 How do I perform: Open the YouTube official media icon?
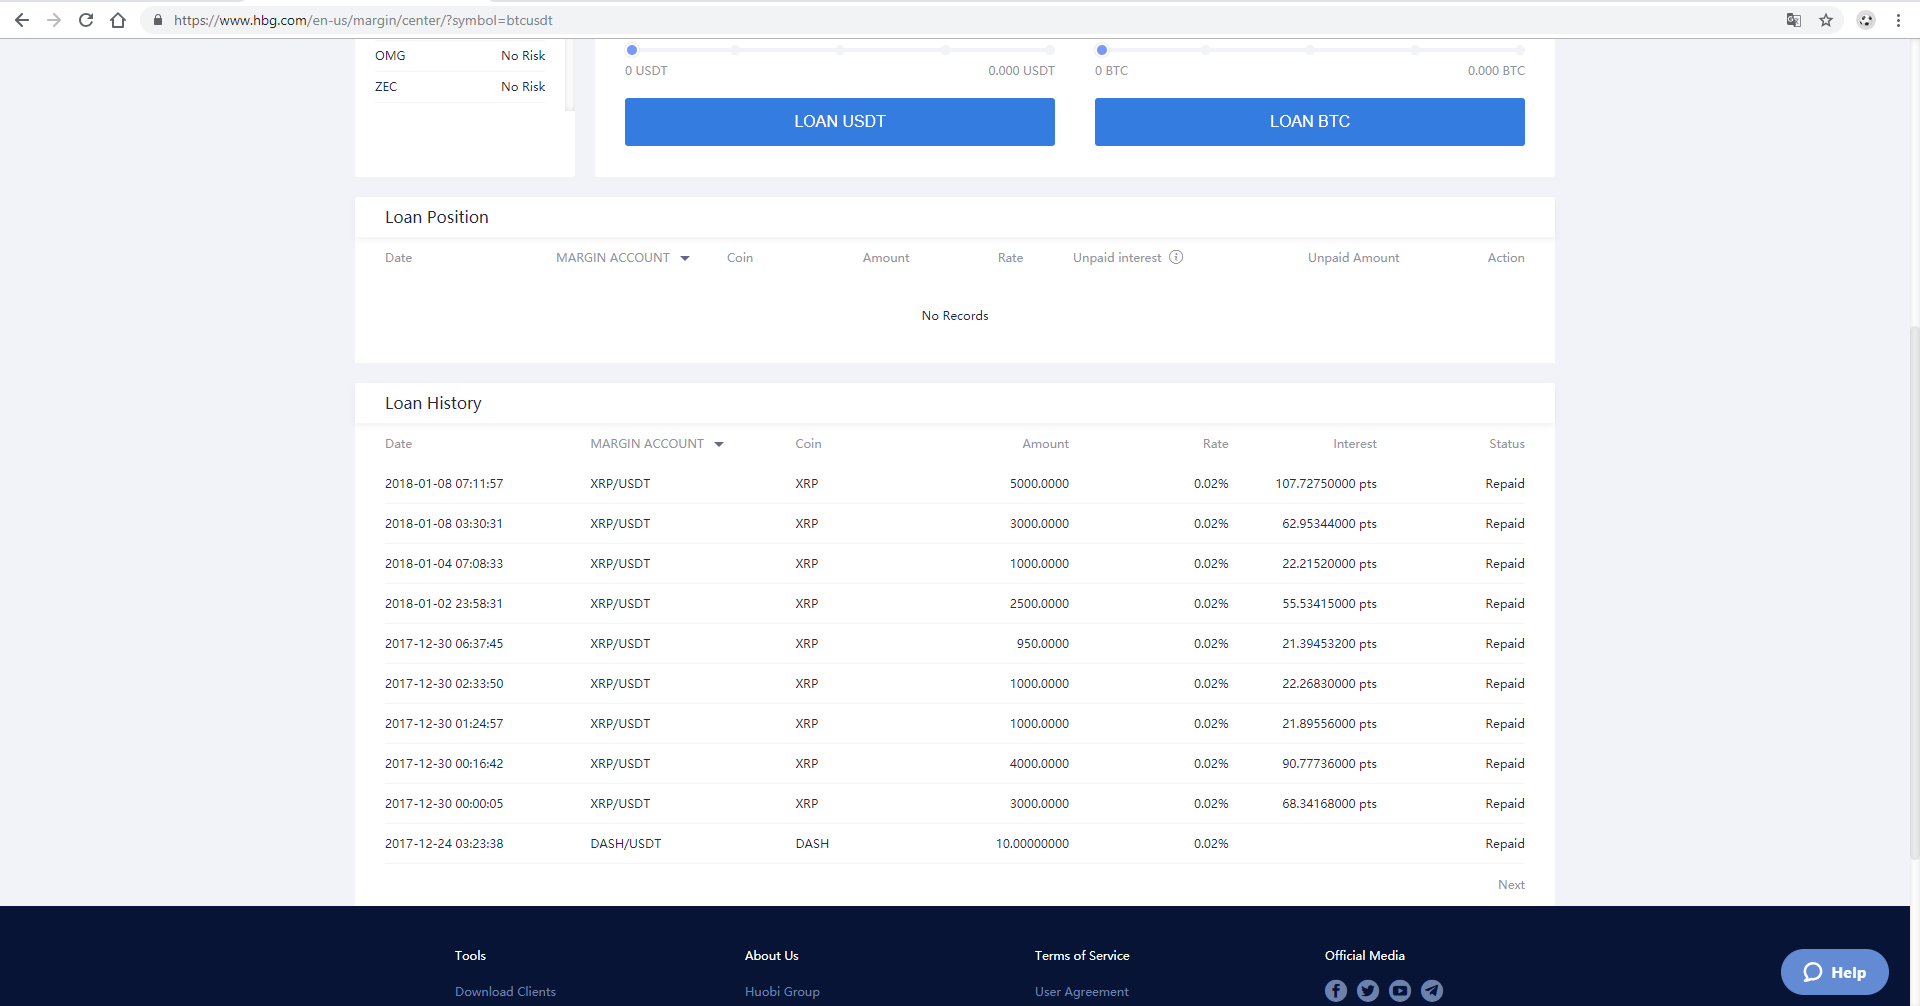pyautogui.click(x=1400, y=990)
